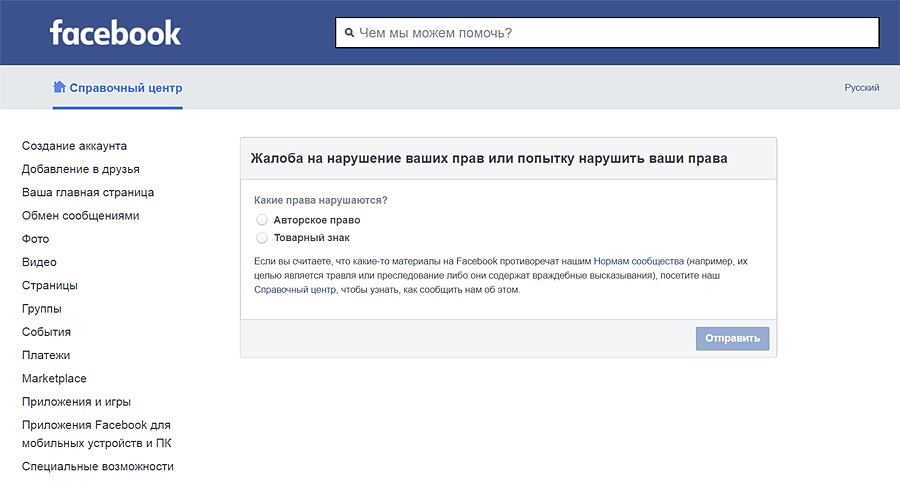
Task: Go to Добавление в друзья topic
Action: click(x=81, y=169)
